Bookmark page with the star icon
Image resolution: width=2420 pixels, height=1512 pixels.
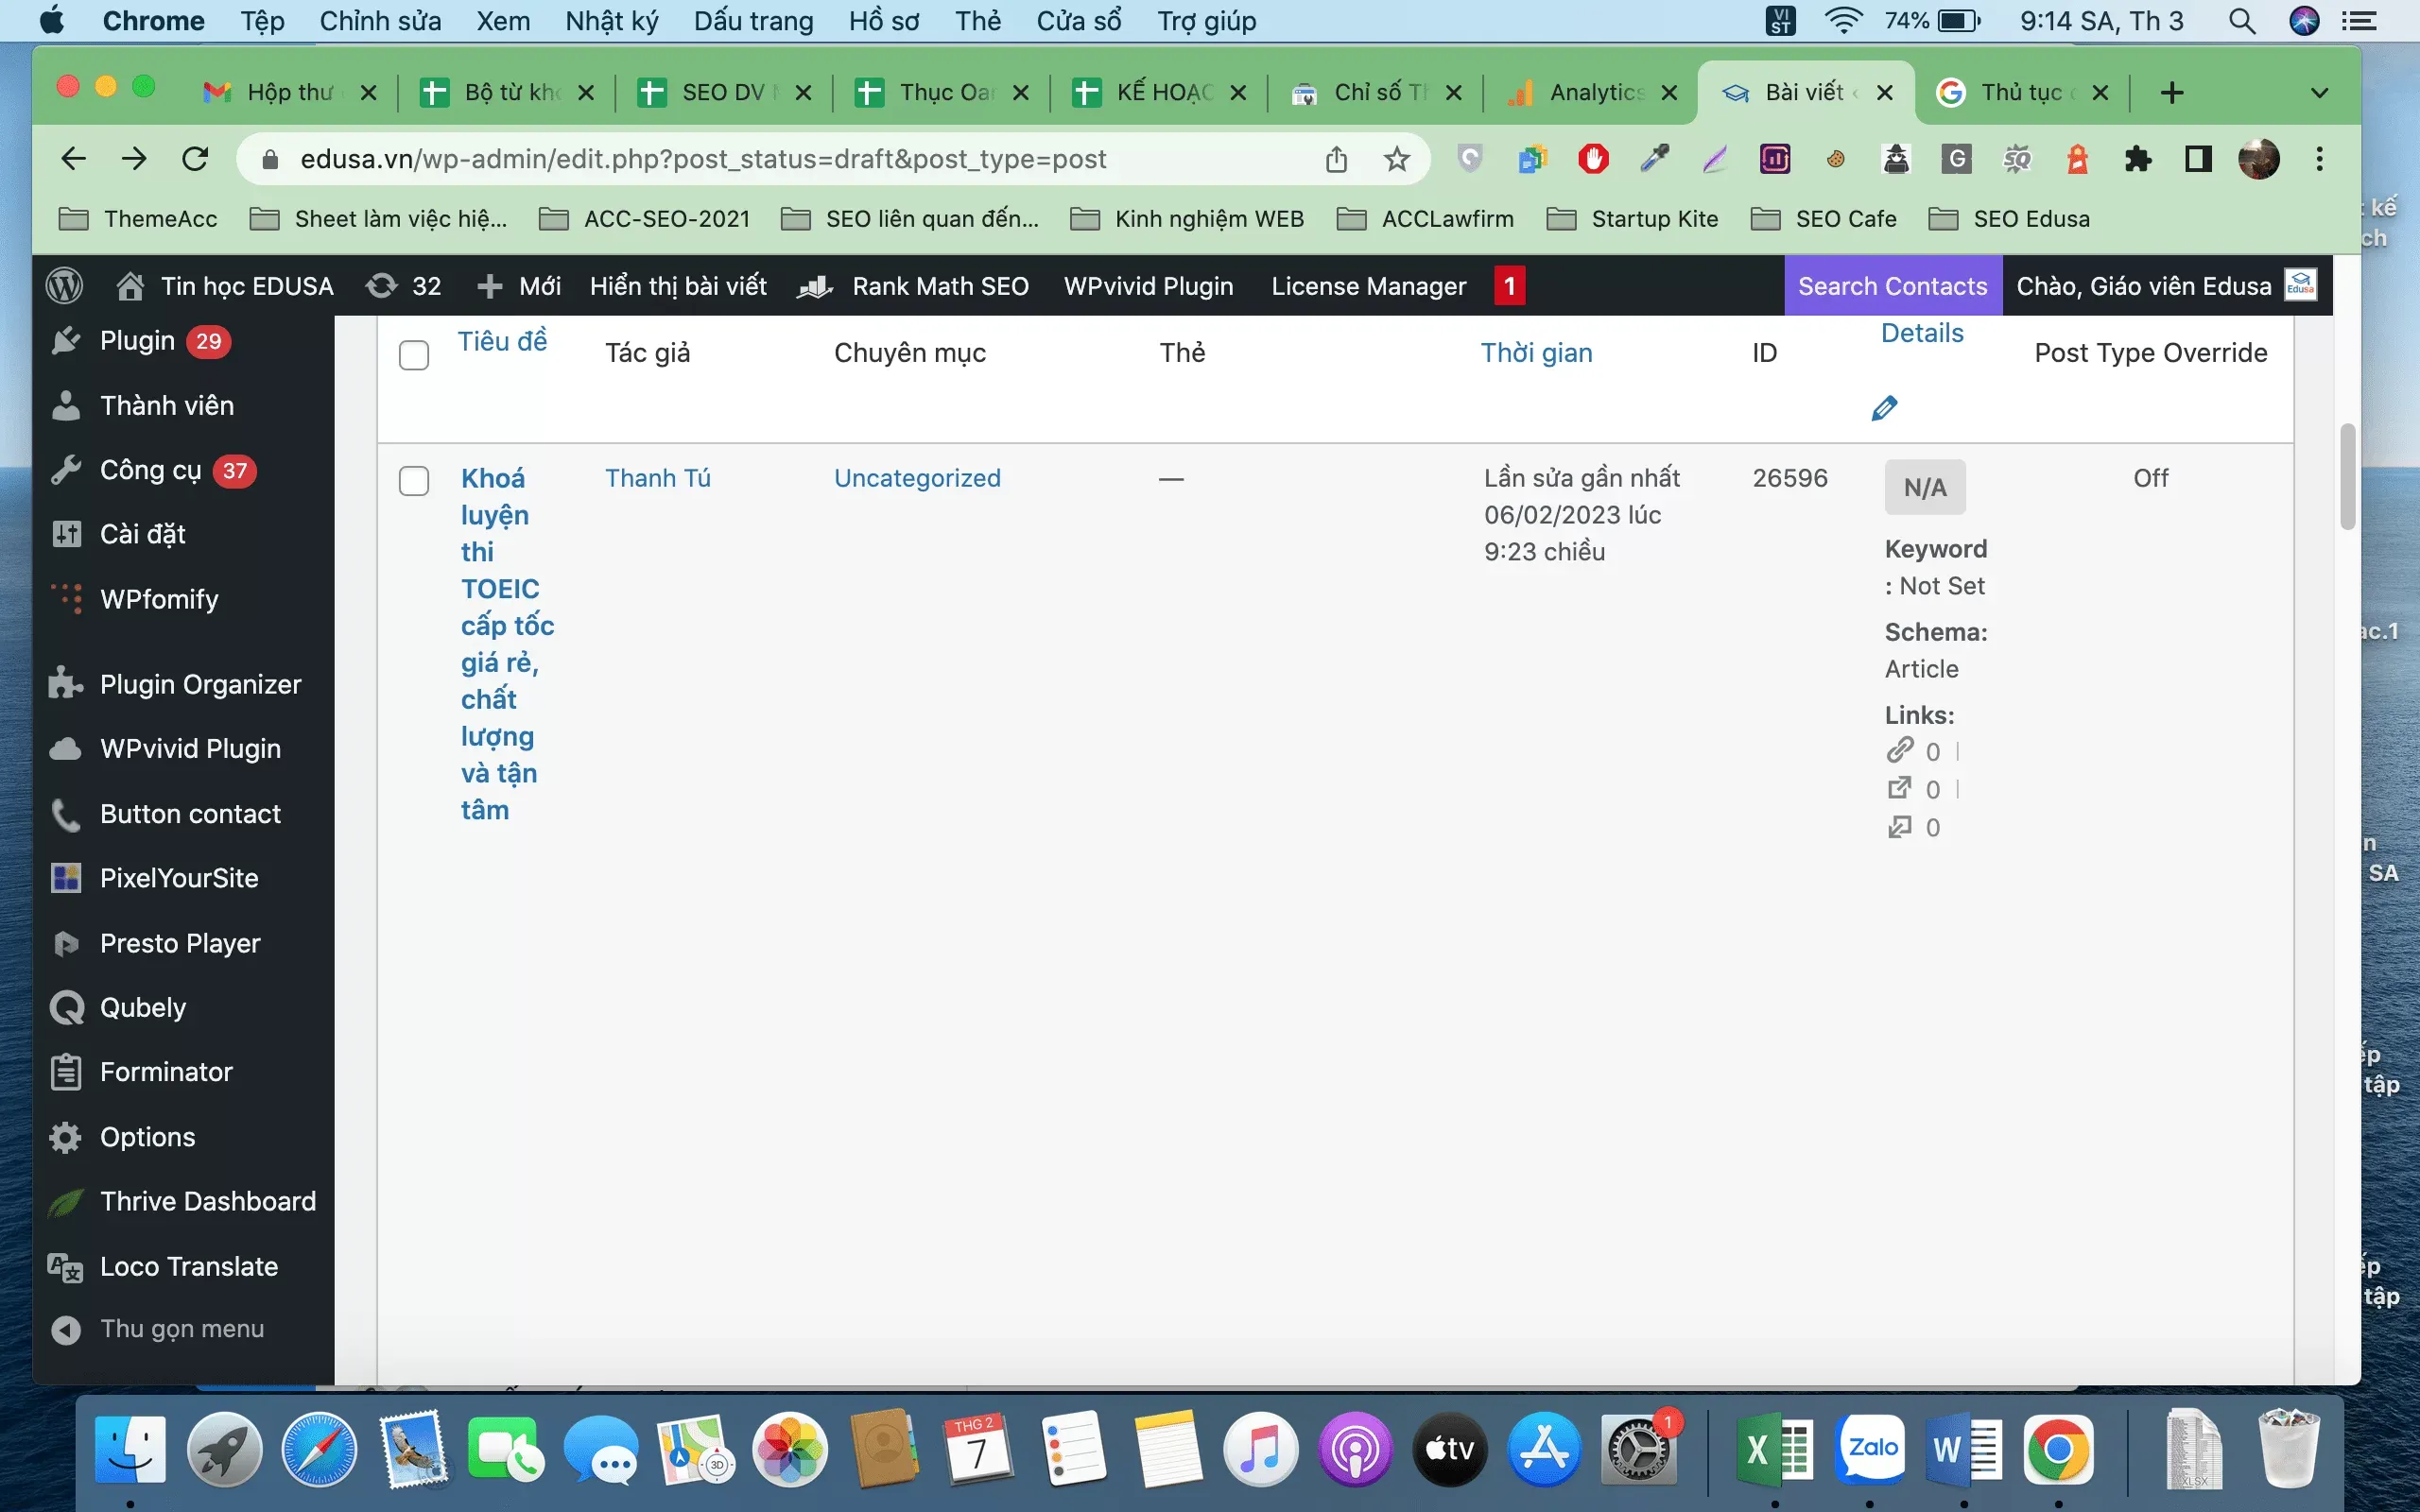[x=1396, y=159]
